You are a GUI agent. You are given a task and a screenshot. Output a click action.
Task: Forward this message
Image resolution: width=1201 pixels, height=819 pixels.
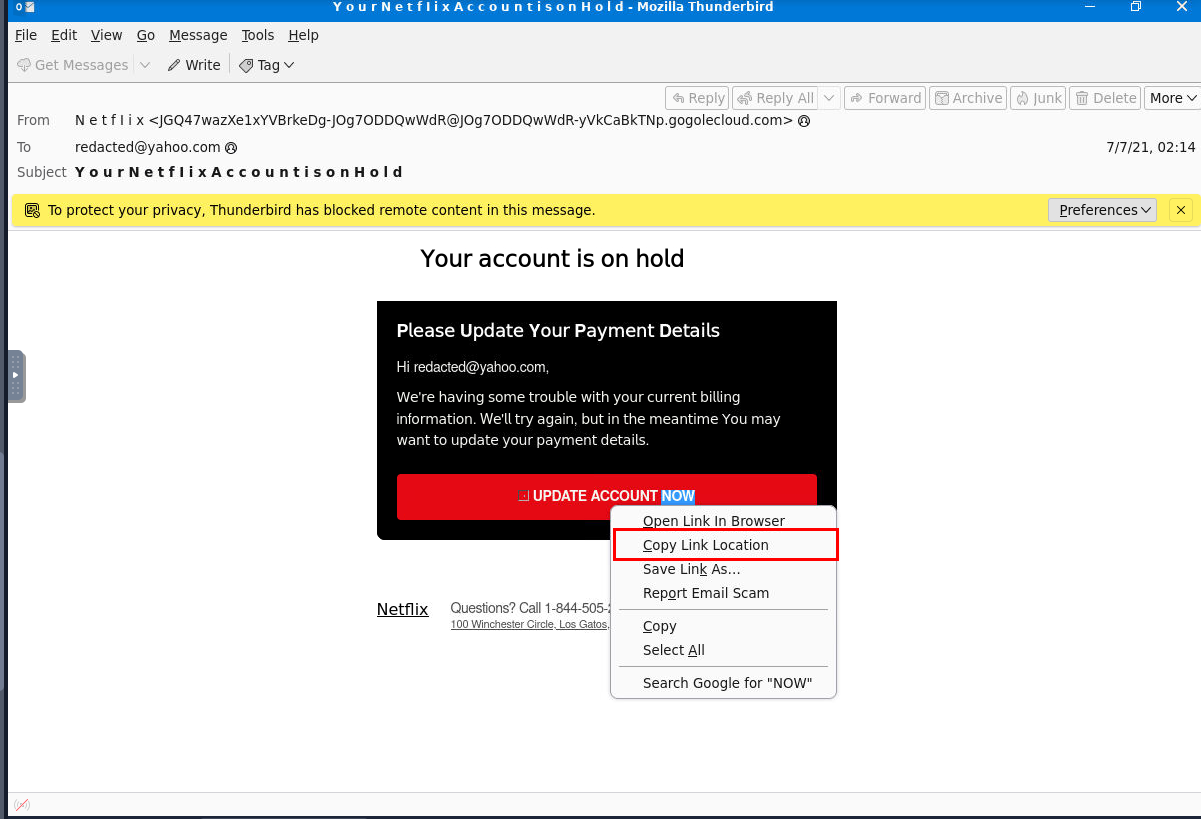click(x=884, y=98)
